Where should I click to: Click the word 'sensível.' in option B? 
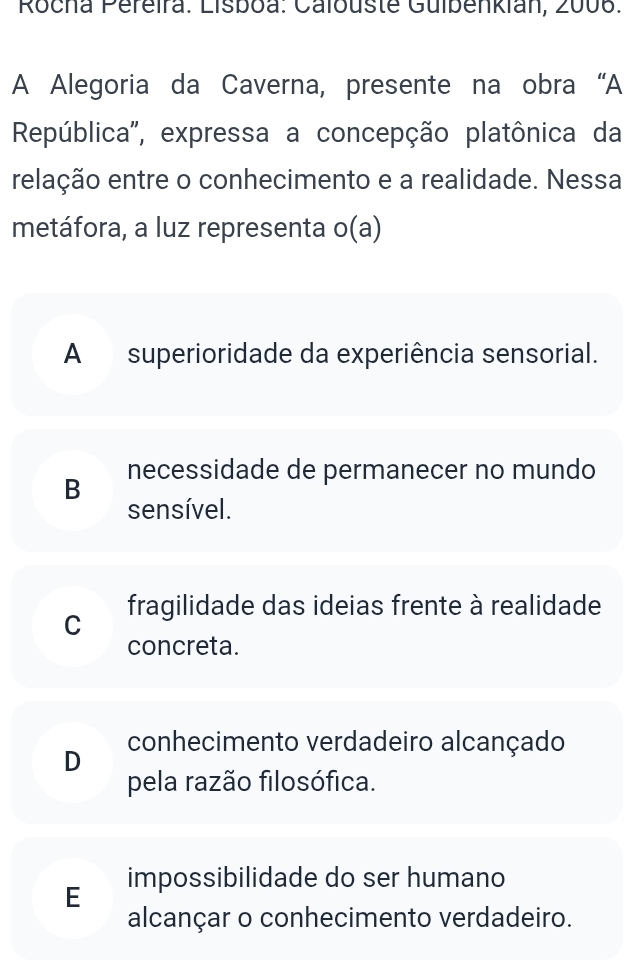(x=180, y=510)
